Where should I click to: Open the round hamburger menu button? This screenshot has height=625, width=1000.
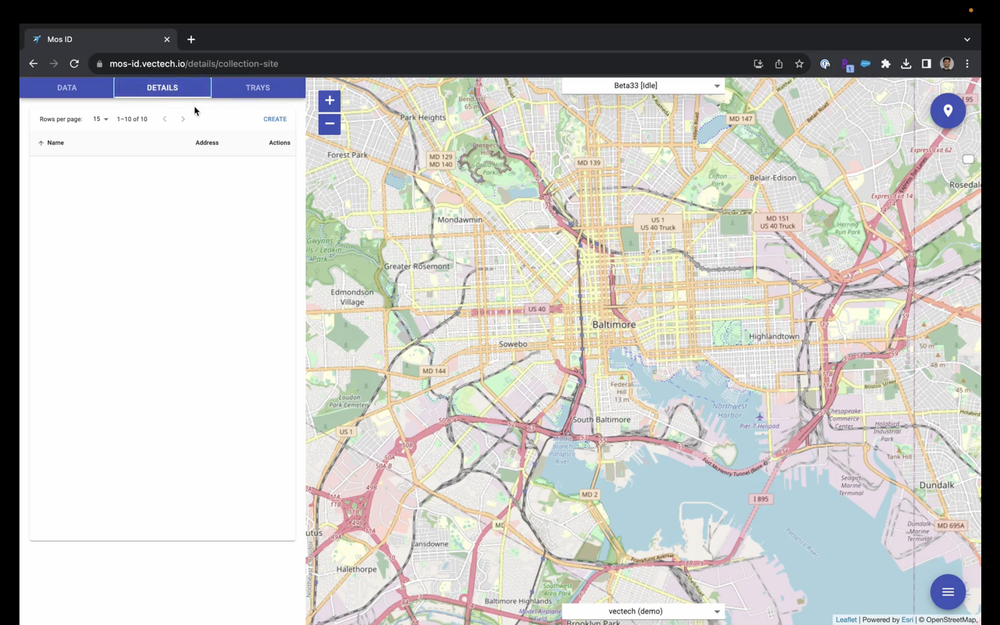coord(948,592)
